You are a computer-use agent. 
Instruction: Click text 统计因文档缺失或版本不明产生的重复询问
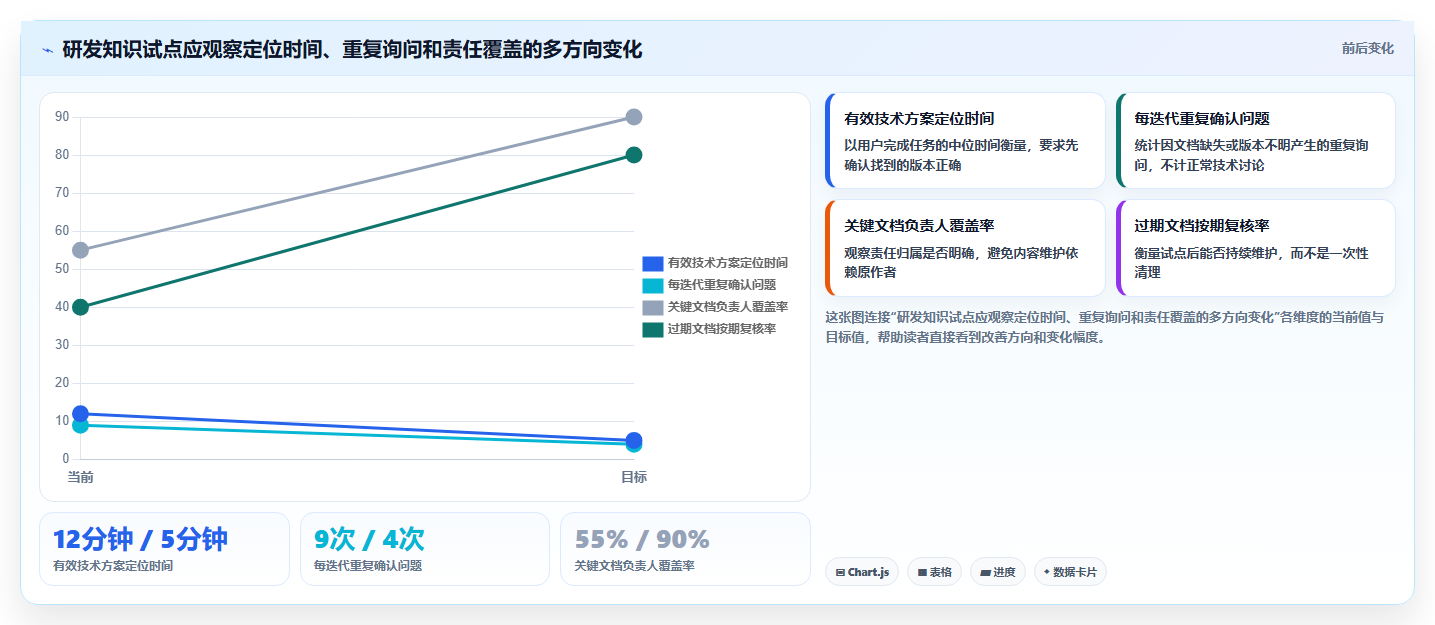1252,155
